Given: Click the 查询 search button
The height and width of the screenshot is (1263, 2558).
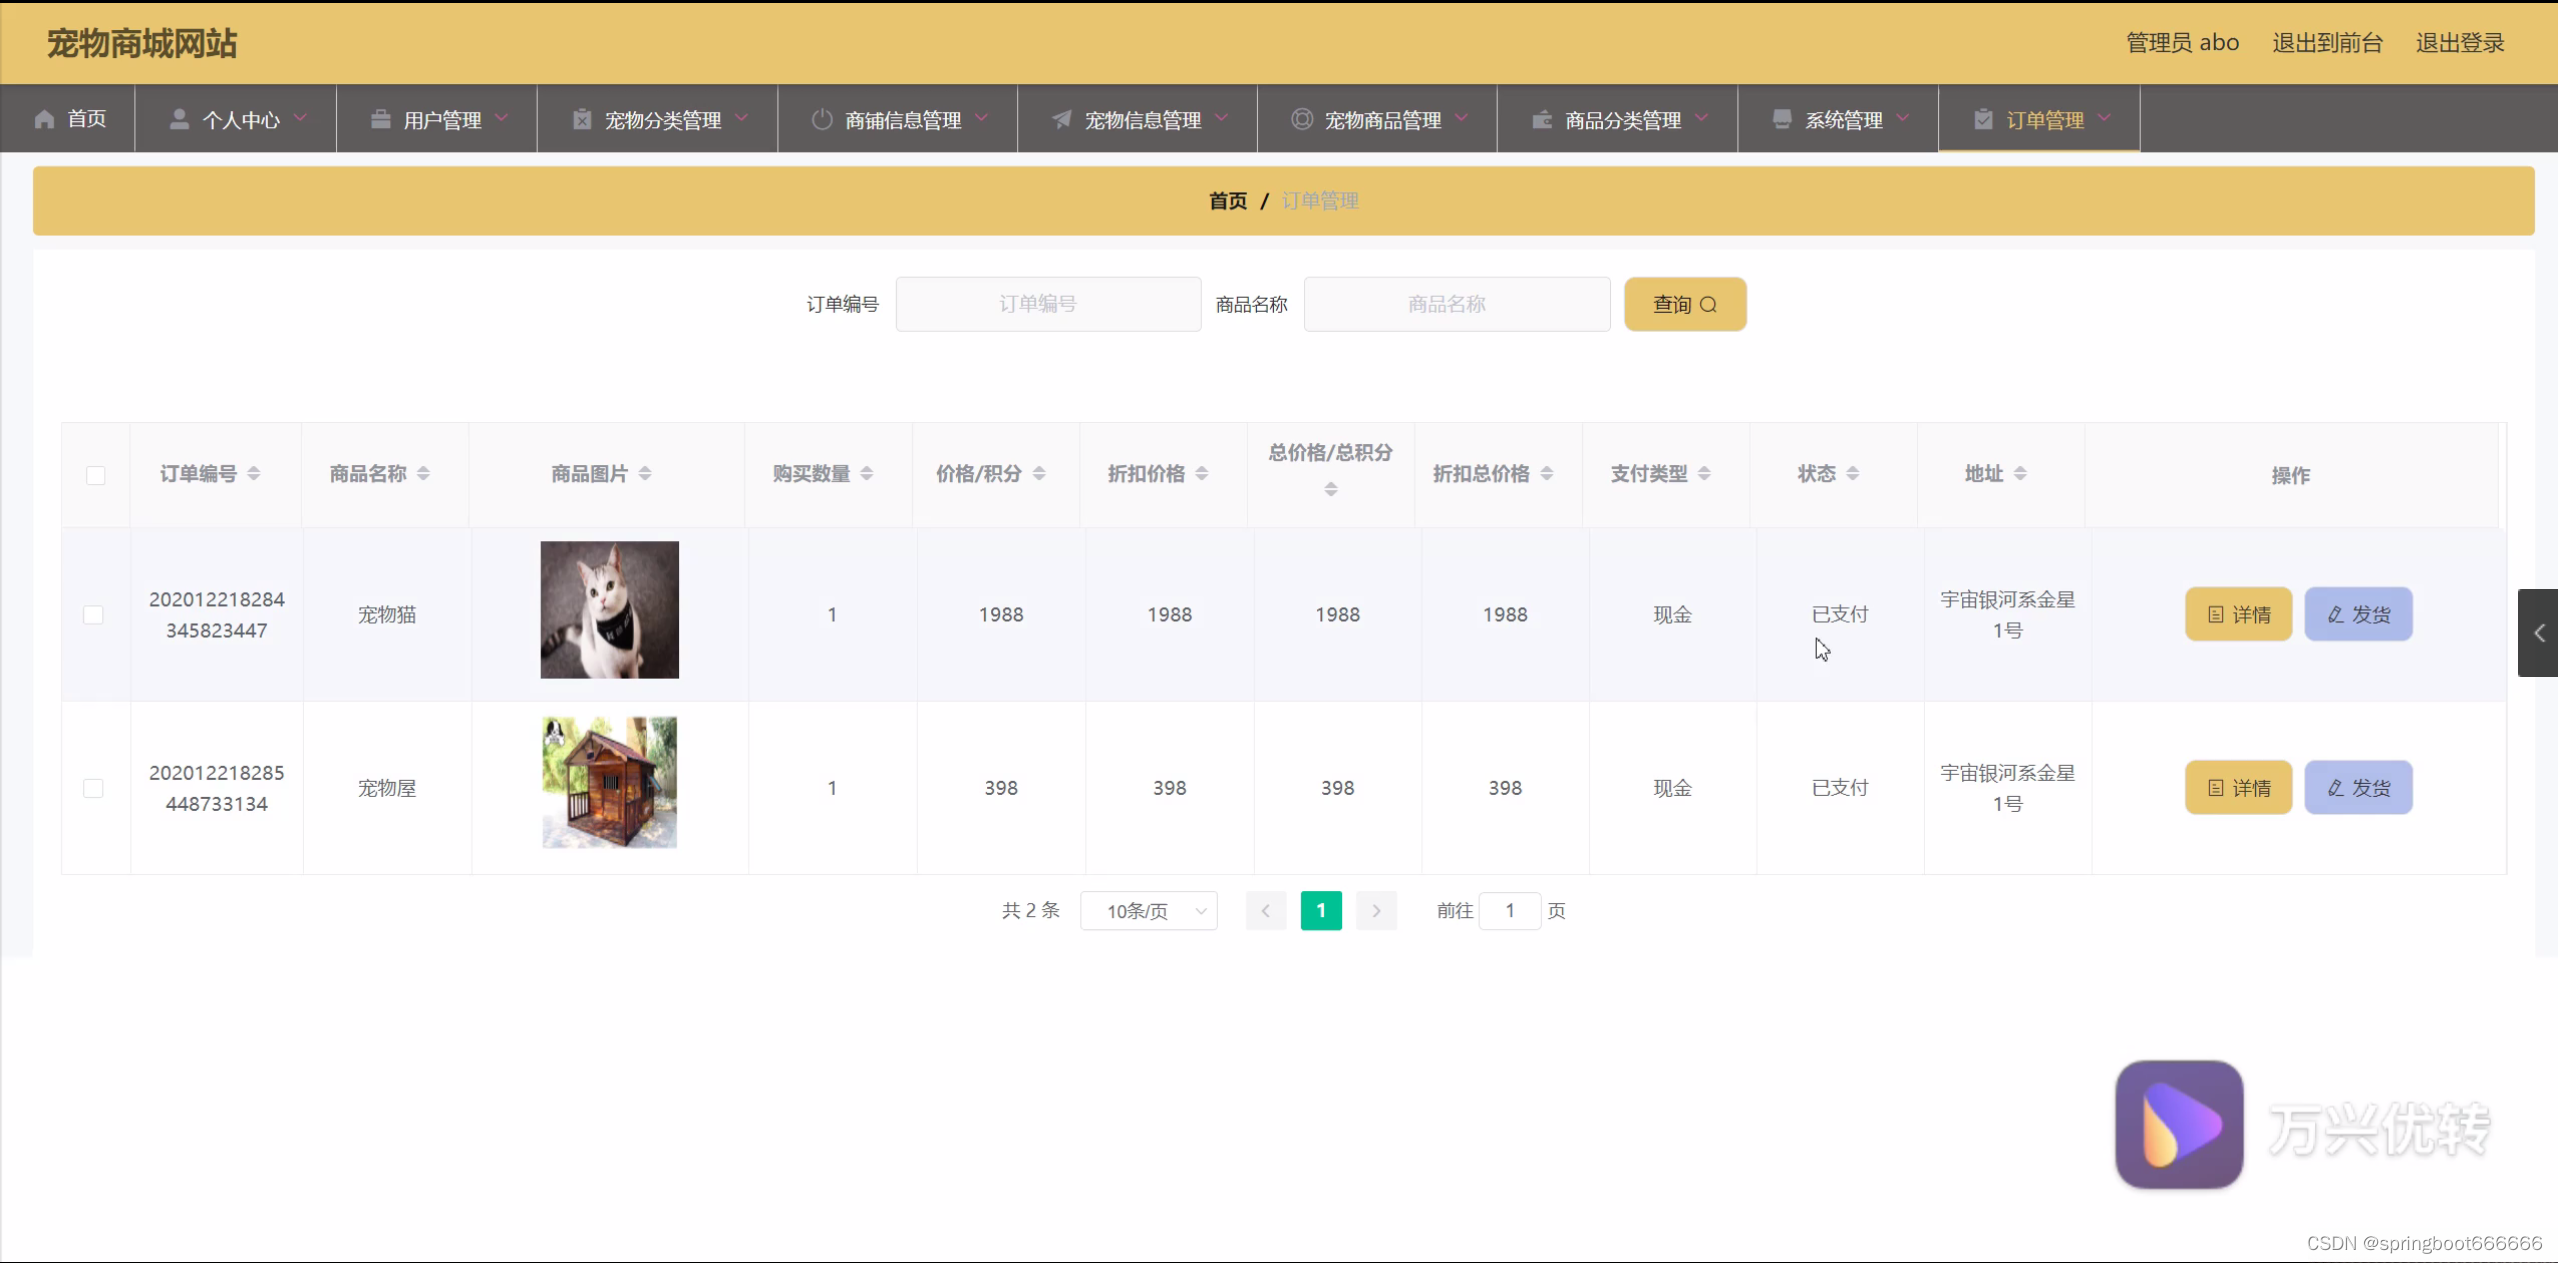Looking at the screenshot, I should coord(1685,304).
